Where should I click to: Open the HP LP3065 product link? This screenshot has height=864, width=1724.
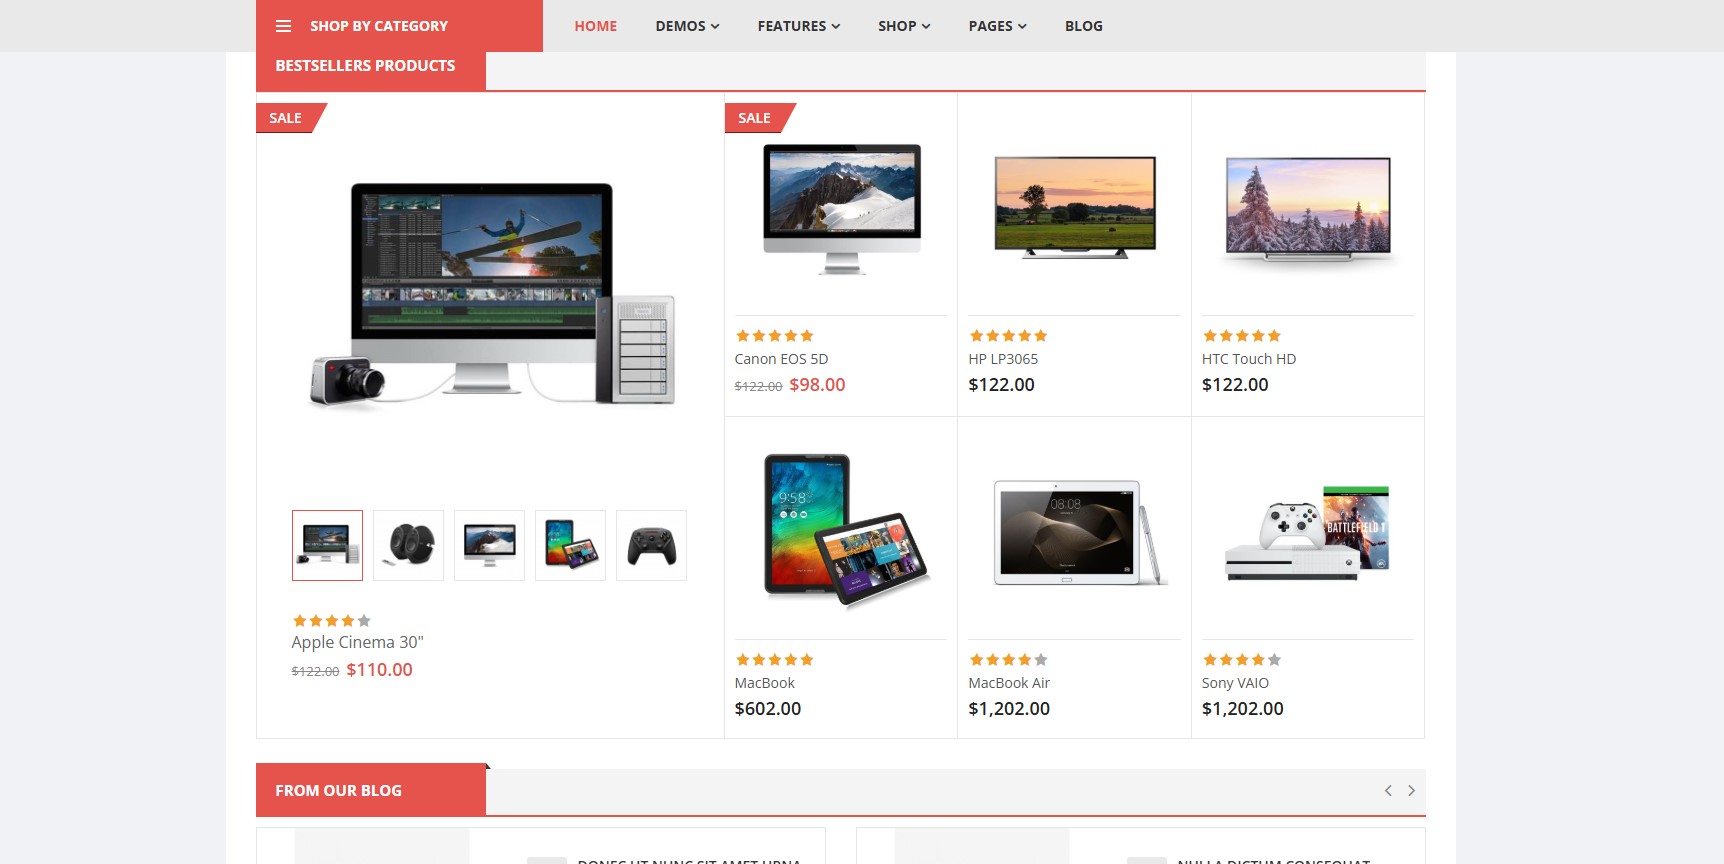(1003, 359)
